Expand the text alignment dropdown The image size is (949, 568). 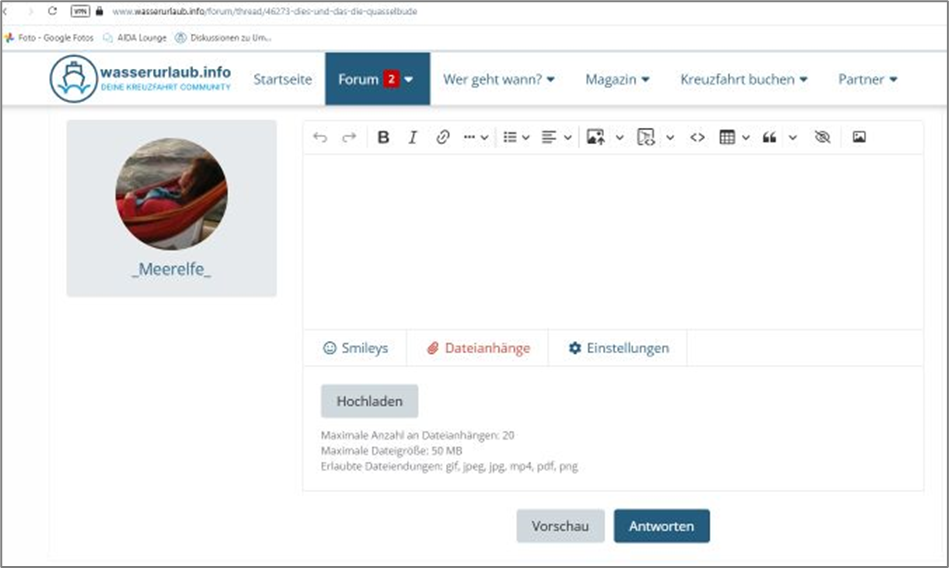[557, 138]
